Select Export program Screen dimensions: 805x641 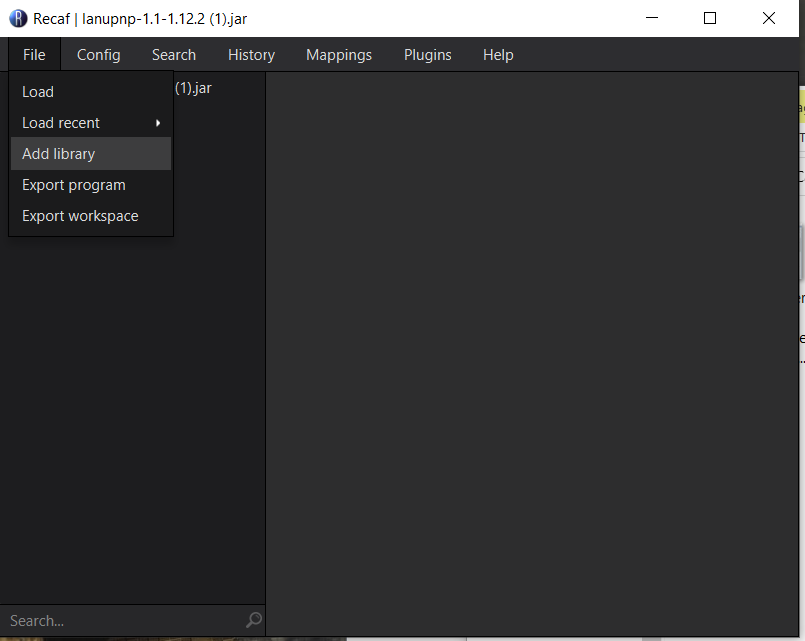73,184
